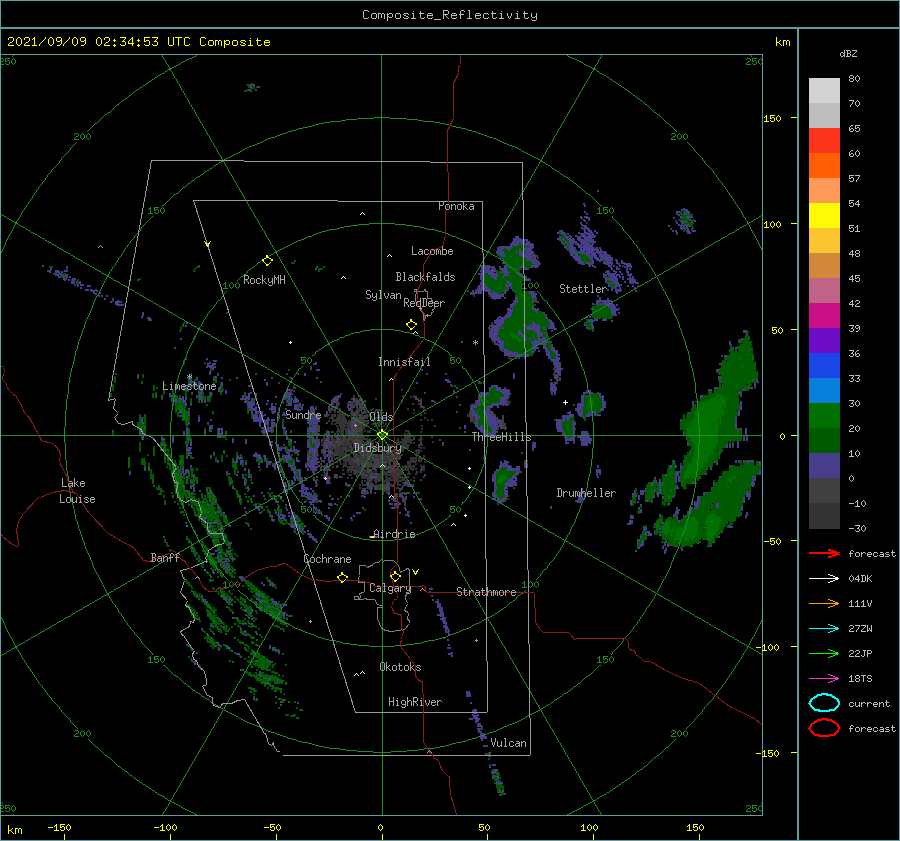Click the Lacombe town label
Viewport: 900px width, 841px height.
432,251
